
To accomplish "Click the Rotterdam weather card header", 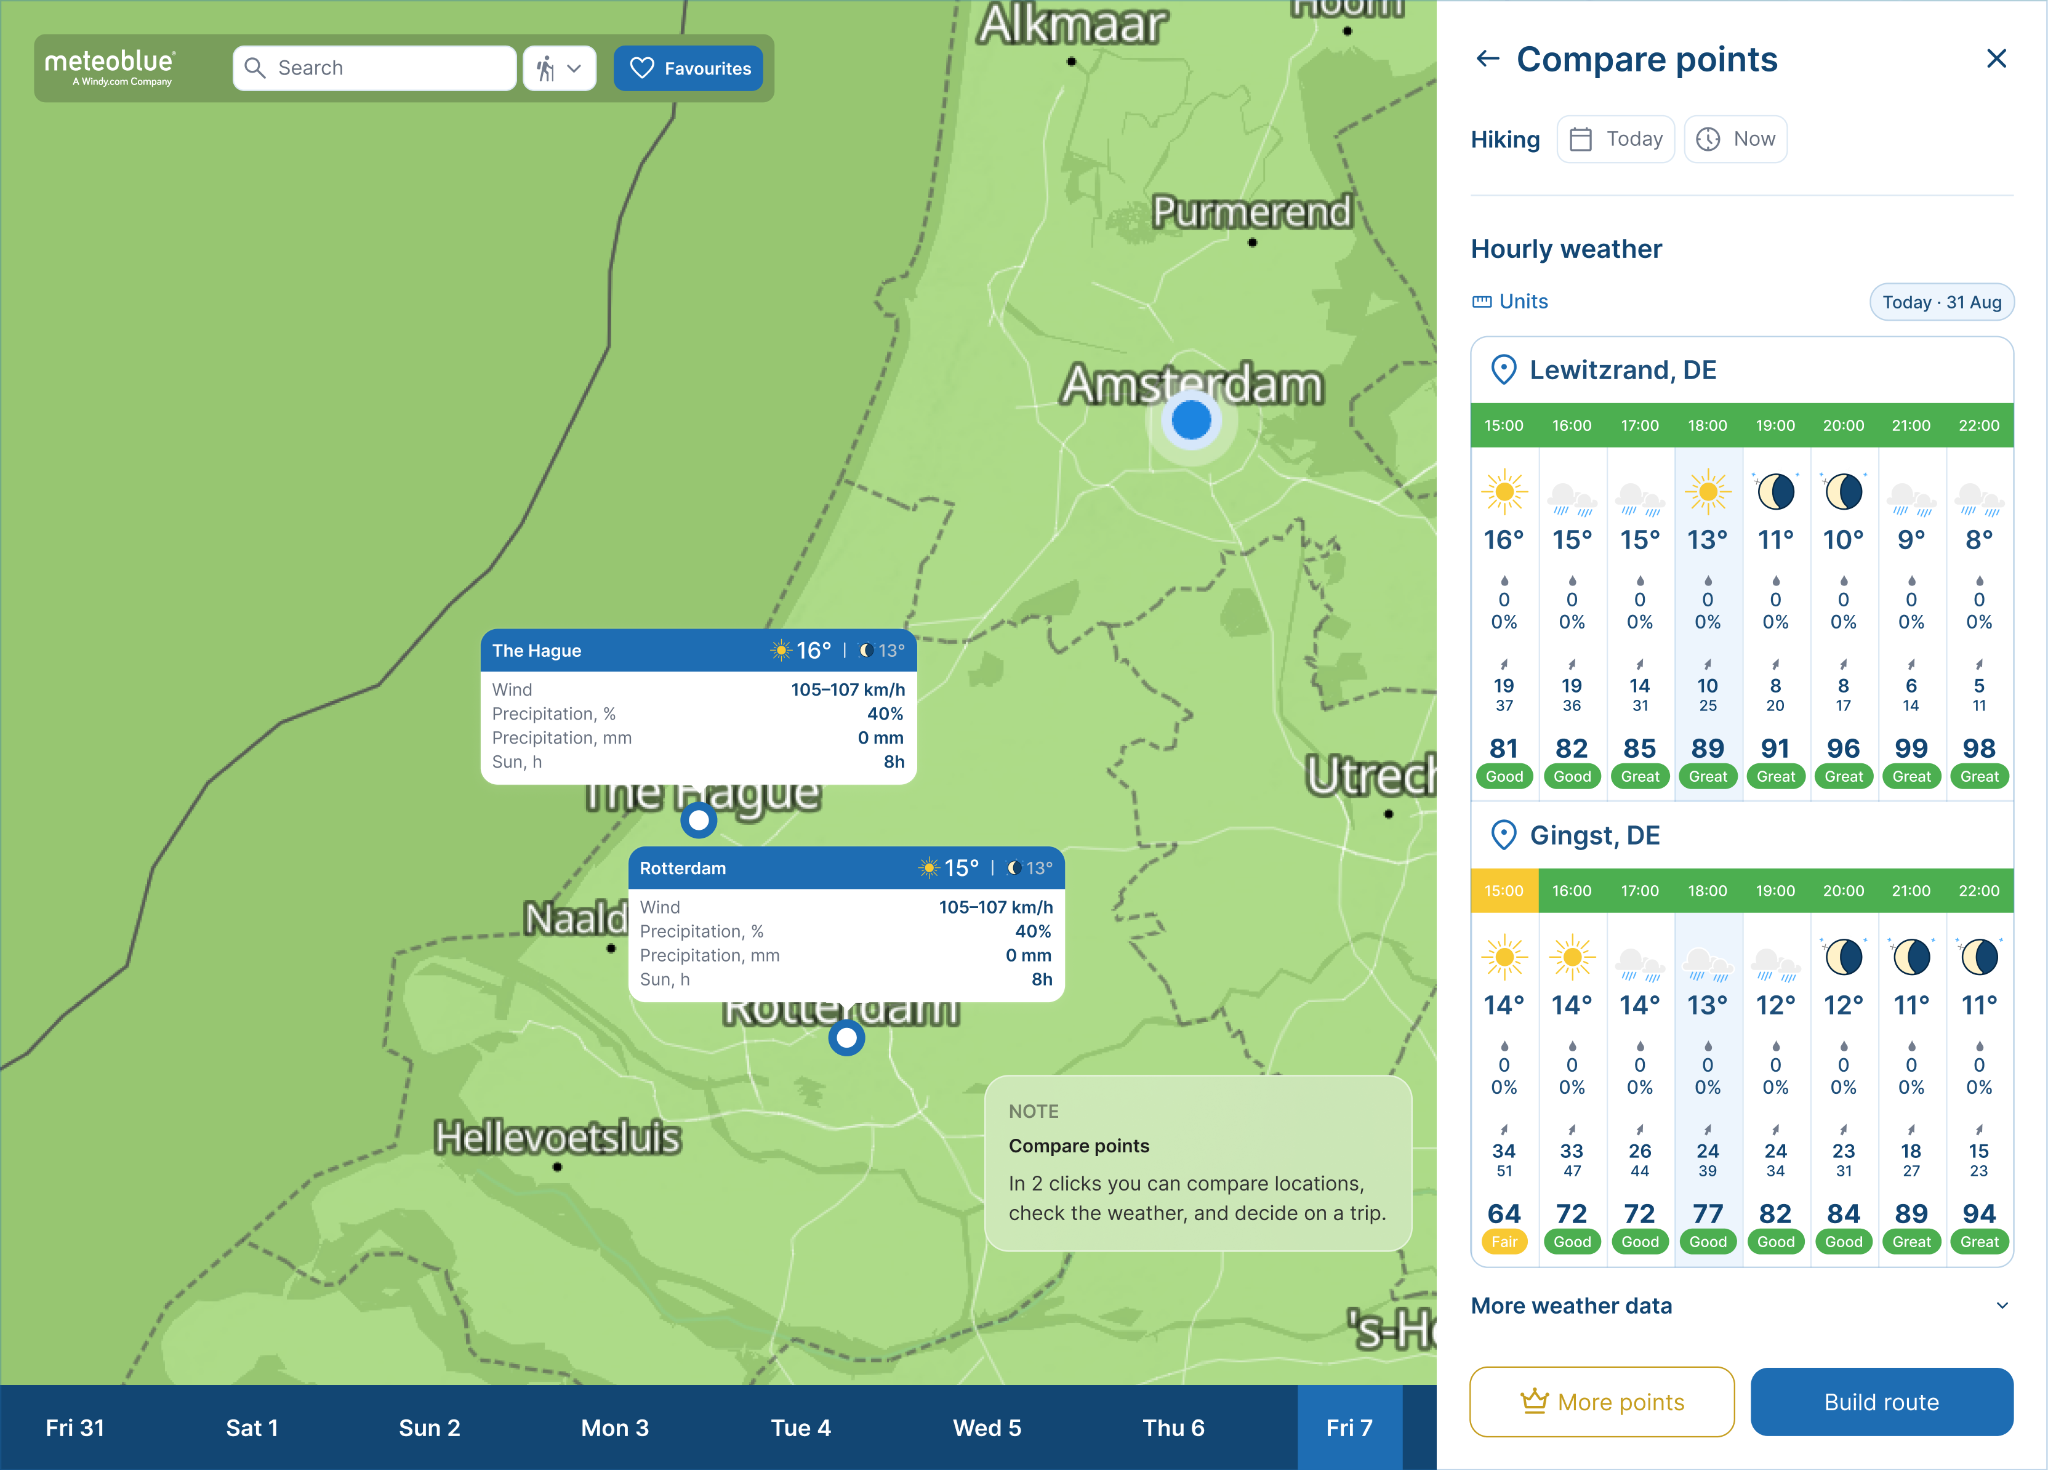I will [846, 868].
